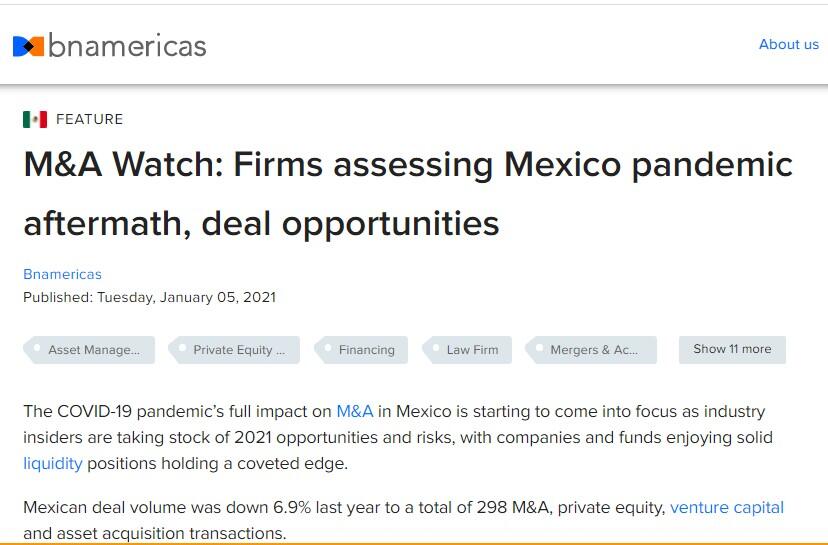Screen dimensions: 828x545
Task: Open the Law Firm tag
Action: click(x=472, y=350)
